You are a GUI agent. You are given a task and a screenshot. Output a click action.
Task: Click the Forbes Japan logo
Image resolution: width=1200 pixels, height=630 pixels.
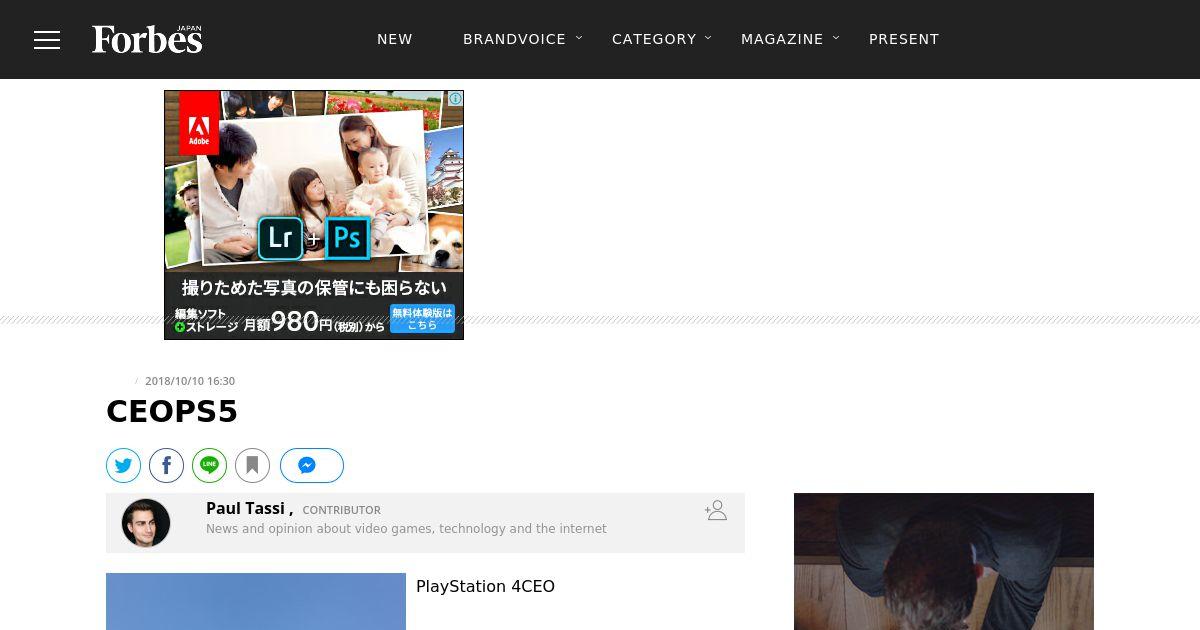click(x=147, y=39)
